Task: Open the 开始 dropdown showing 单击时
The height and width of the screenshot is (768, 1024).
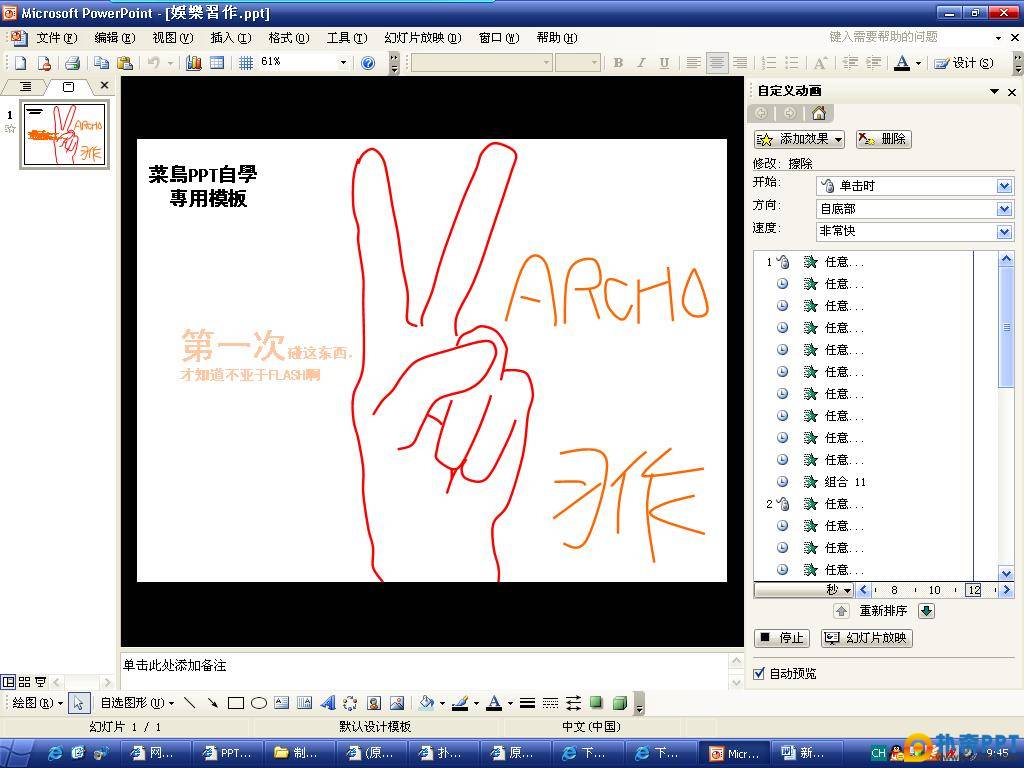Action: (1004, 186)
